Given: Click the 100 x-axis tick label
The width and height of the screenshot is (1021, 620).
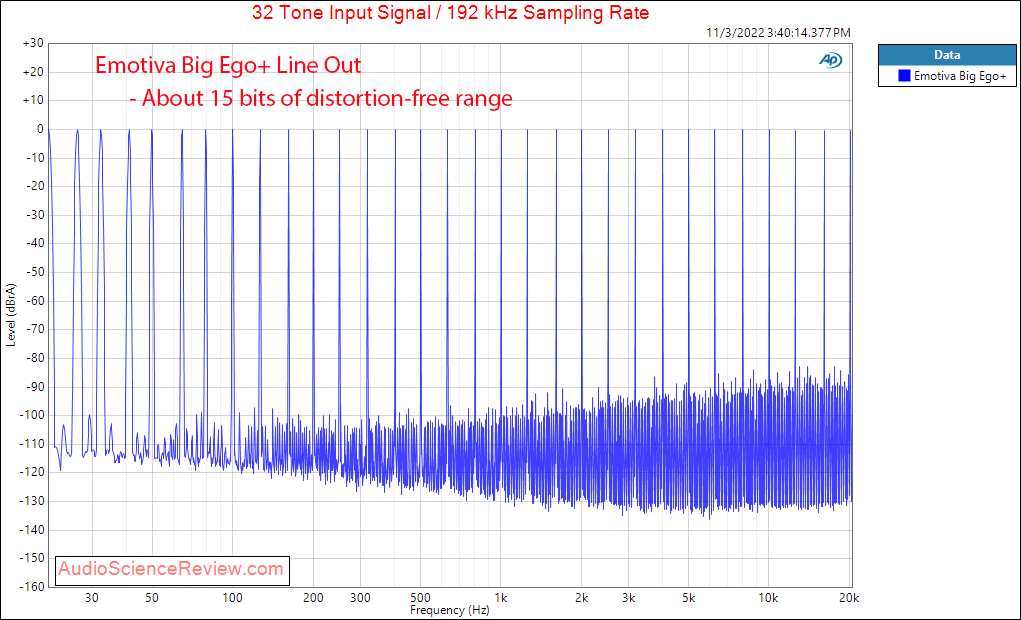Looking at the screenshot, I should 232,599.
